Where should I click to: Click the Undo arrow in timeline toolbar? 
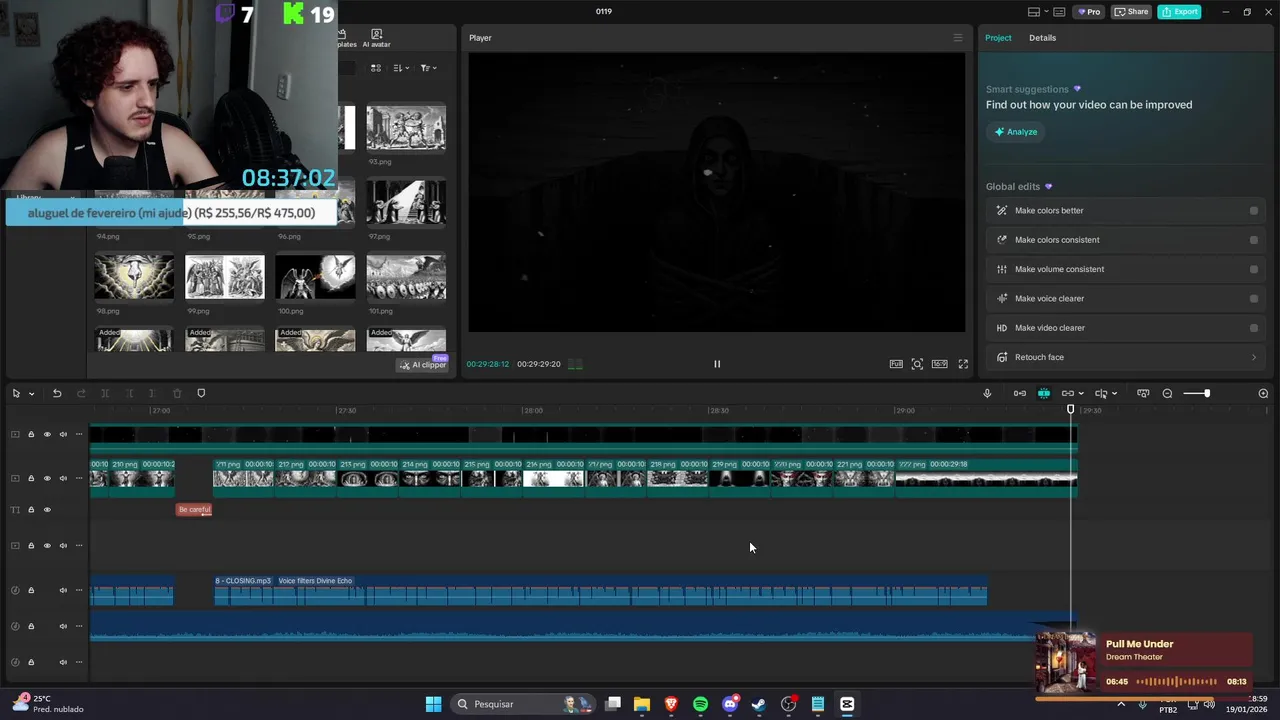click(x=57, y=393)
